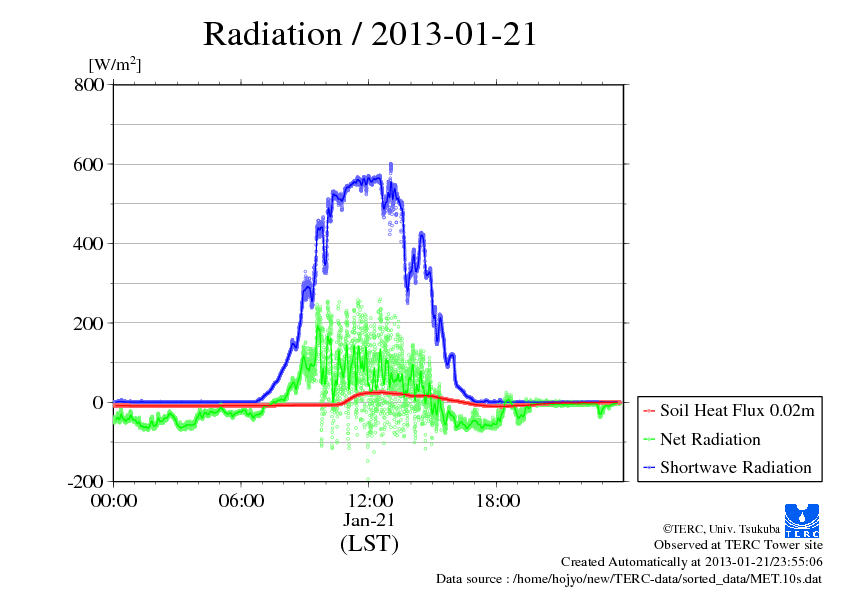Click the y-axis value '400'
The width and height of the screenshot is (842, 595).
click(89, 244)
